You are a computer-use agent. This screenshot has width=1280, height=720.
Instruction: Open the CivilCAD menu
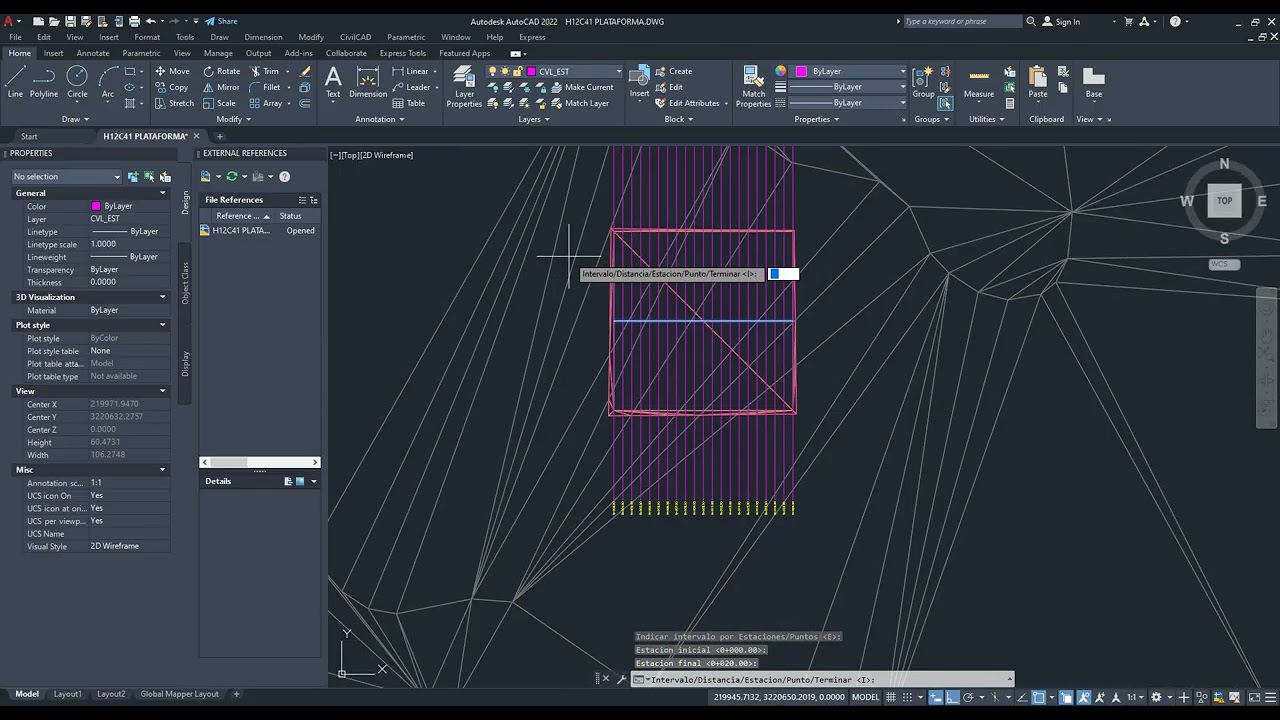[355, 37]
